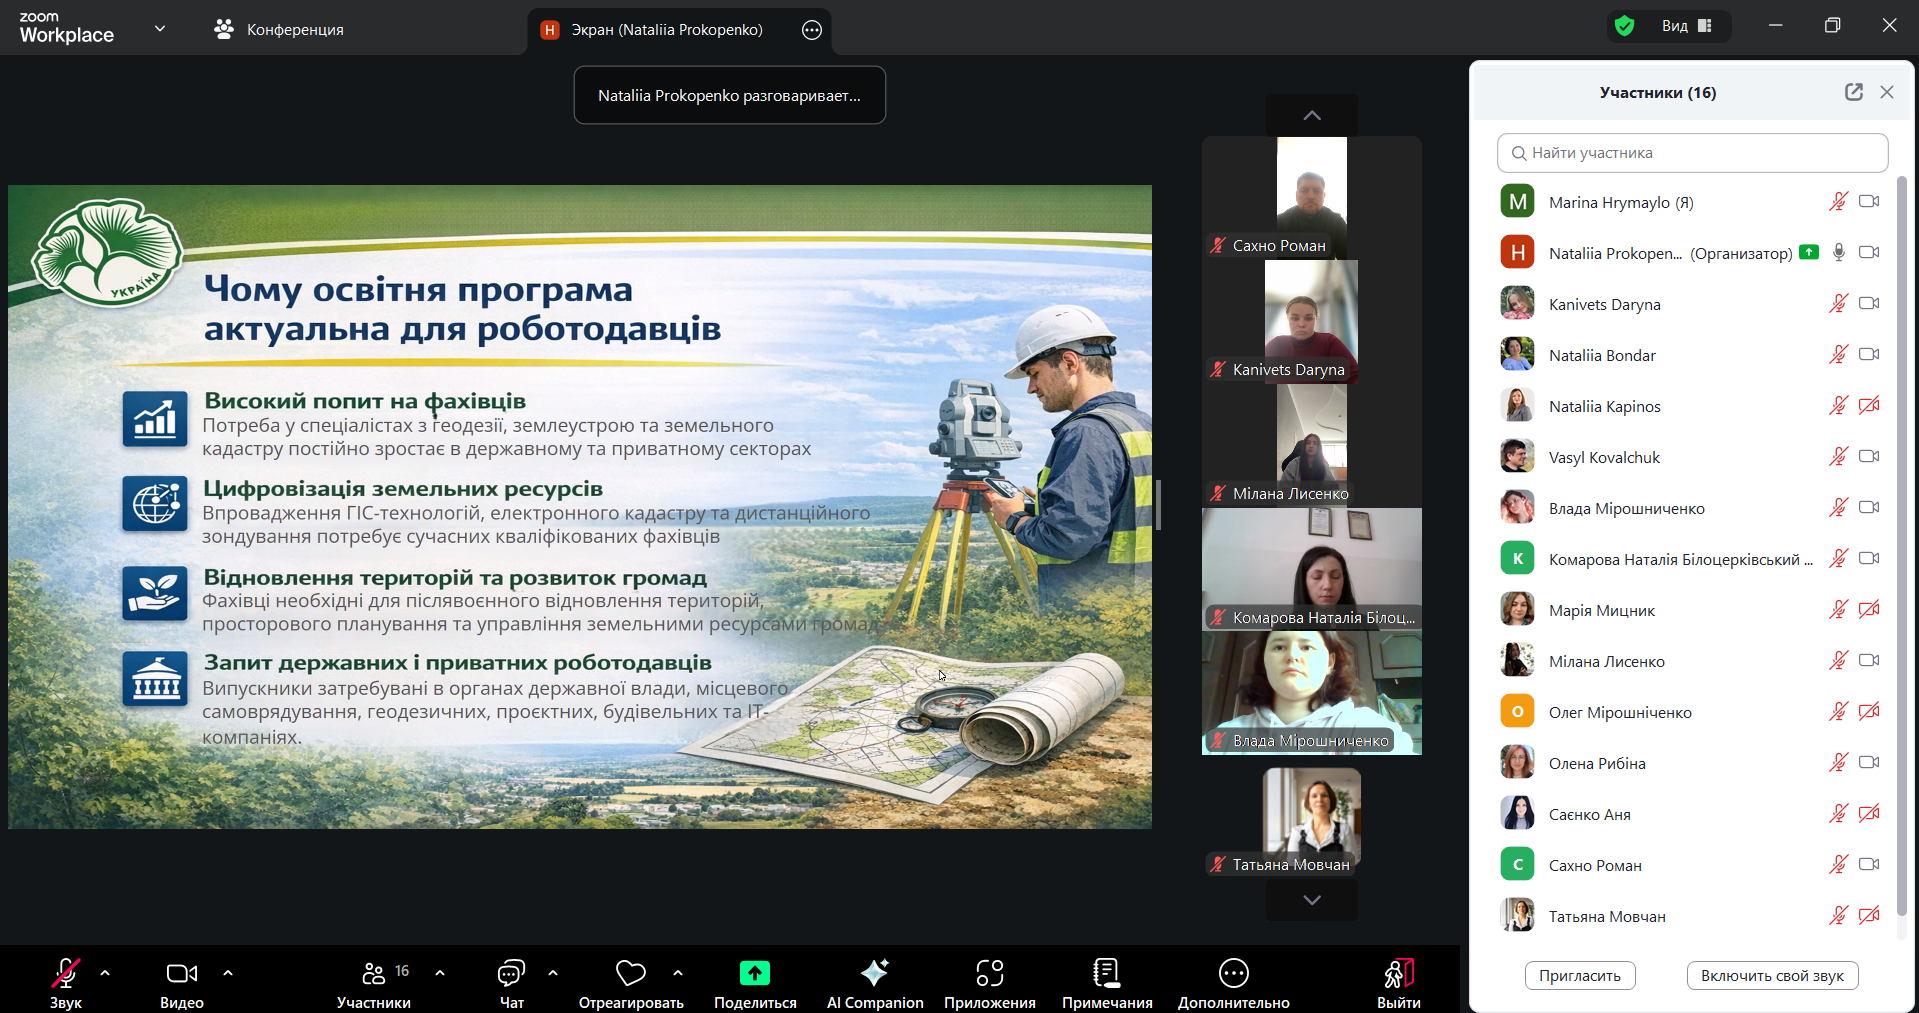Switch to the Conference tab

[279, 30]
